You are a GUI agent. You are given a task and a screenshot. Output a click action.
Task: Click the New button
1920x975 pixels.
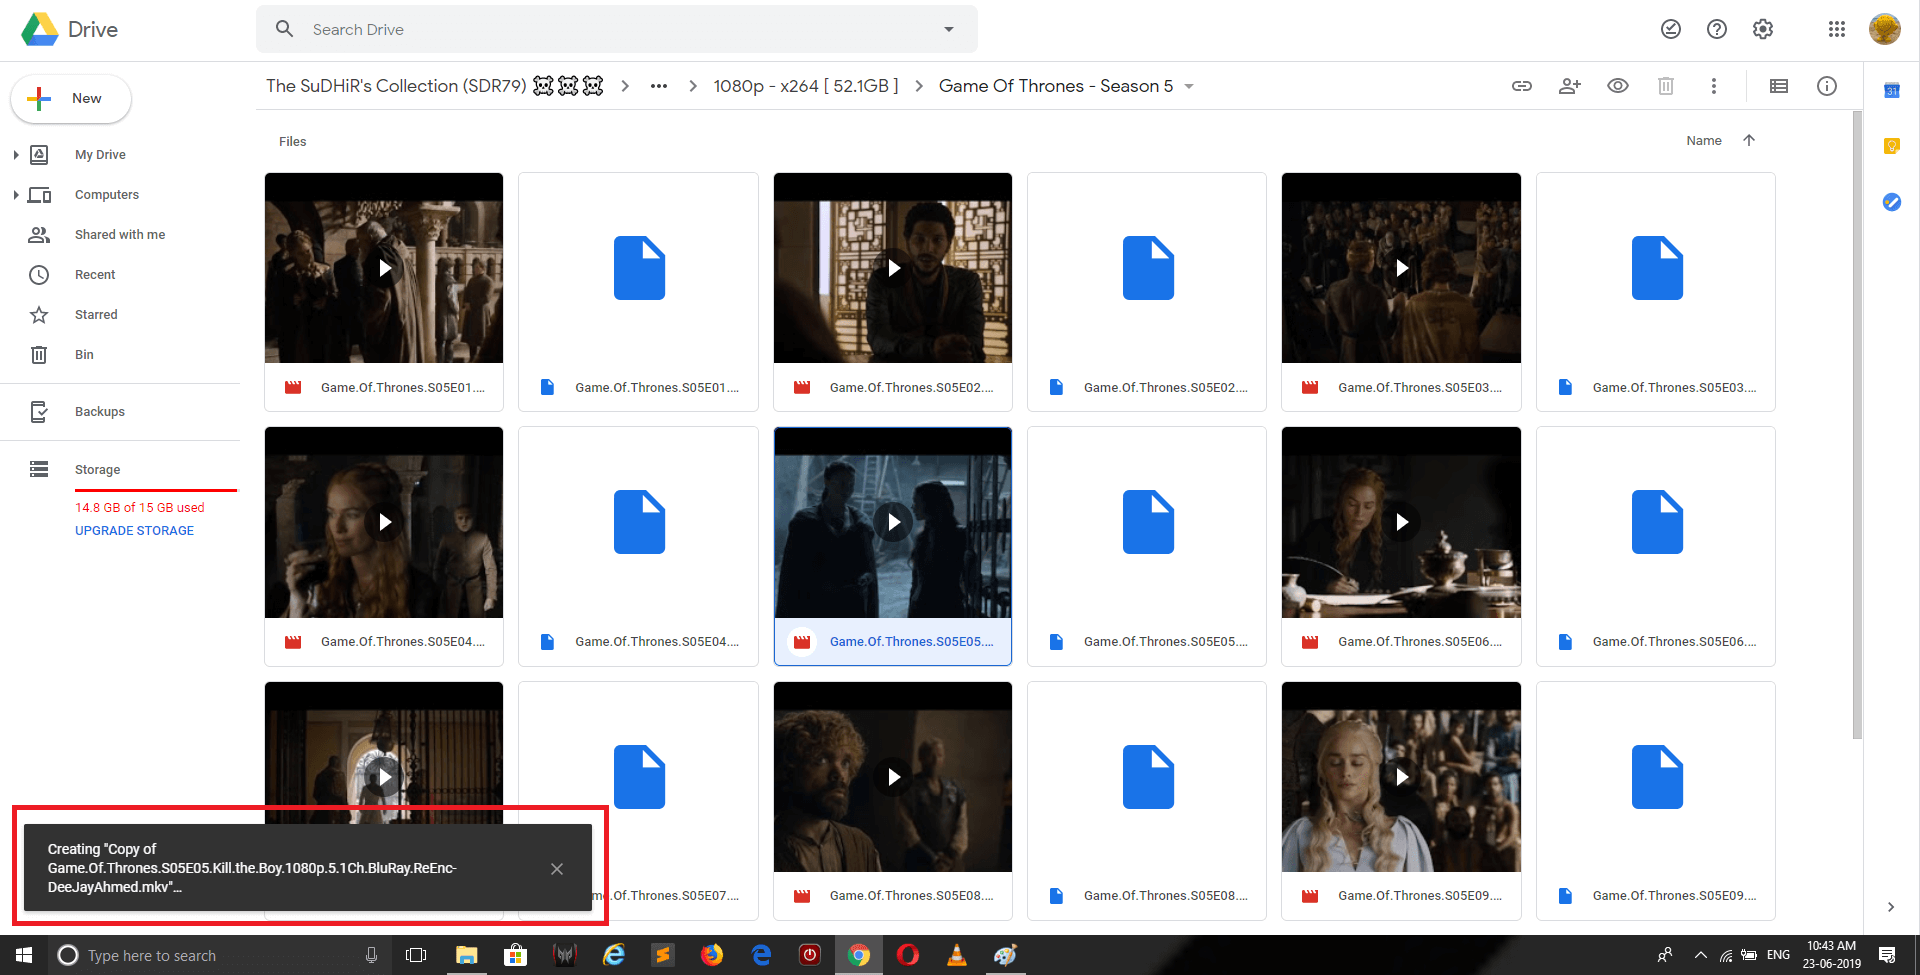71,99
